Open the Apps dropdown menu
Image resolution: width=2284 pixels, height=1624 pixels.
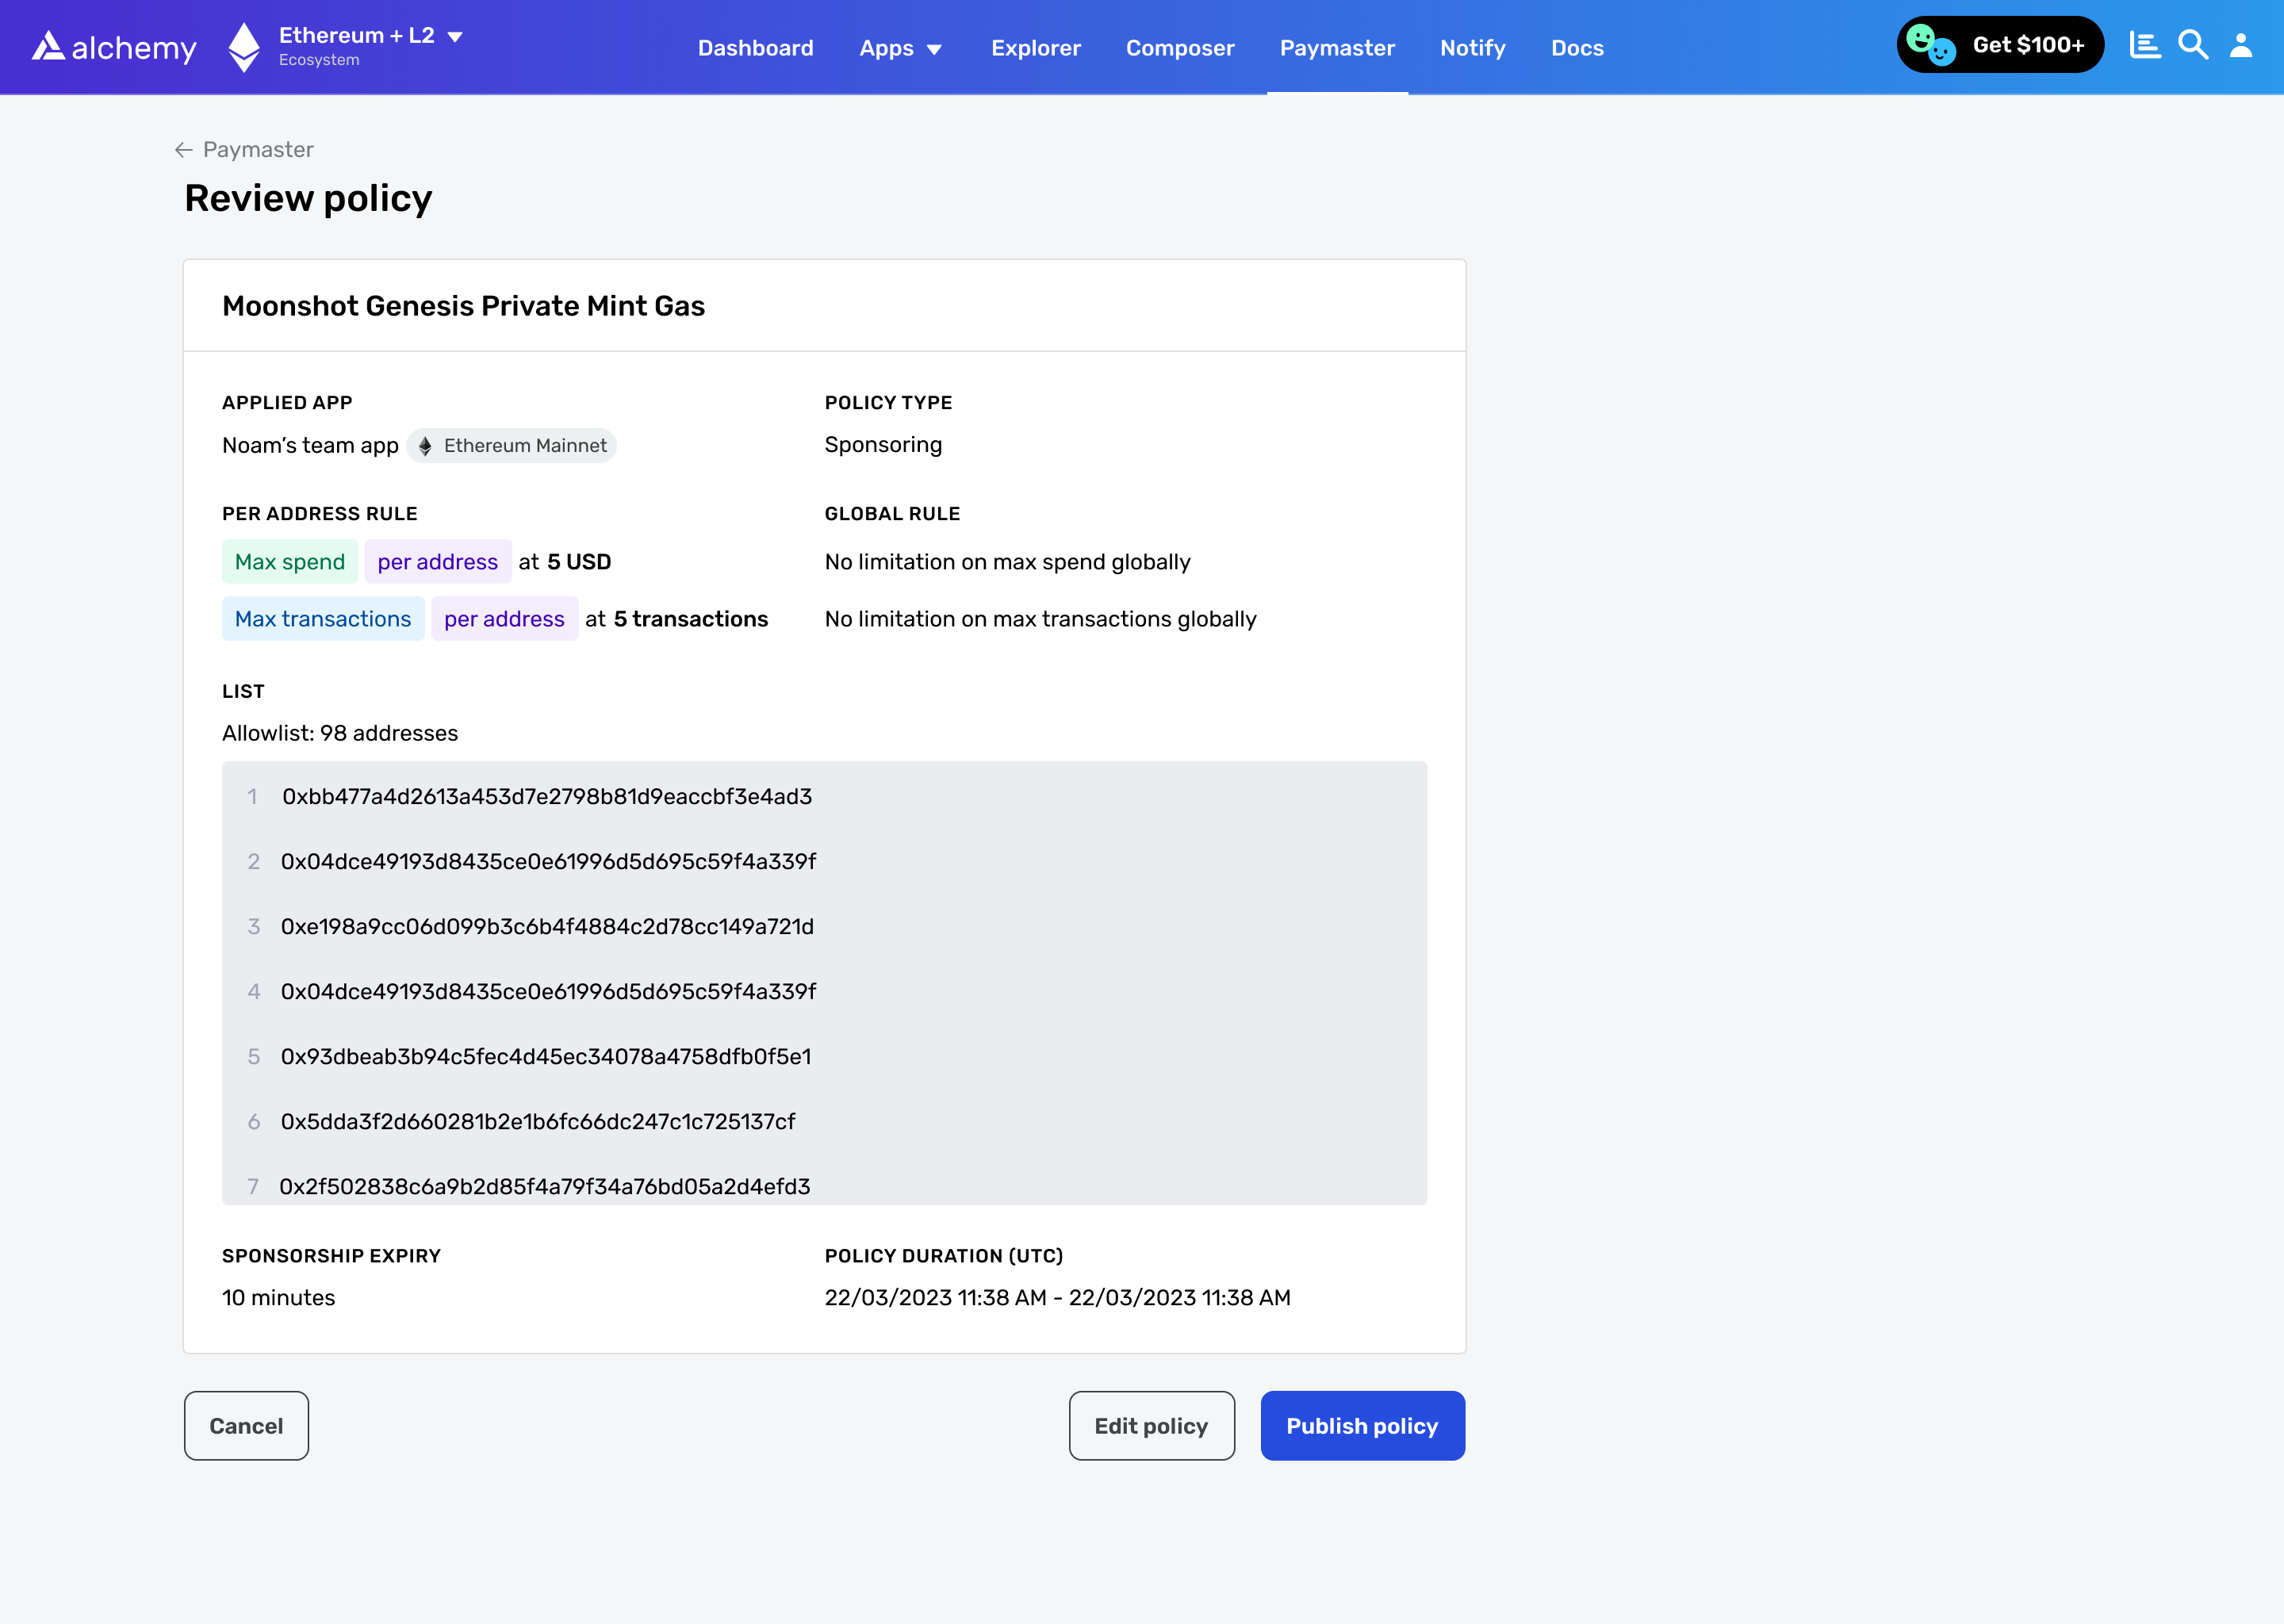pyautogui.click(x=900, y=48)
